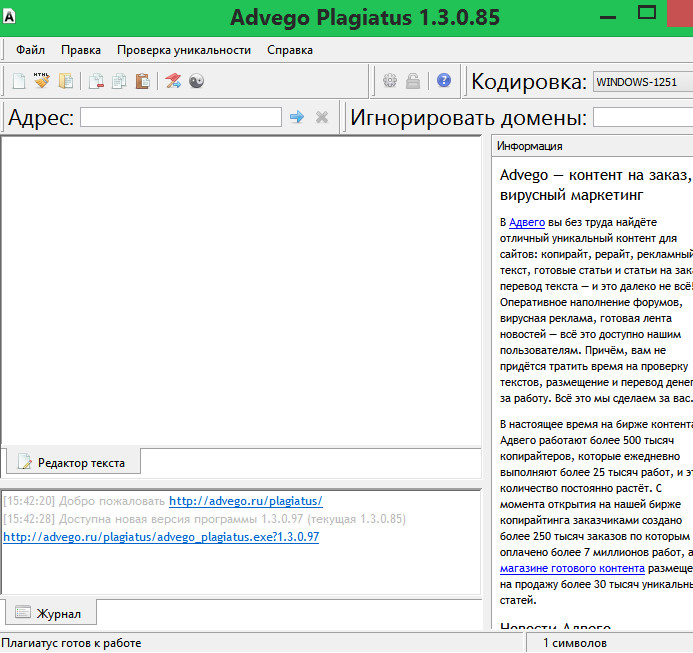
Task: Minimize the Advego Plagiatus window
Action: 608,17
